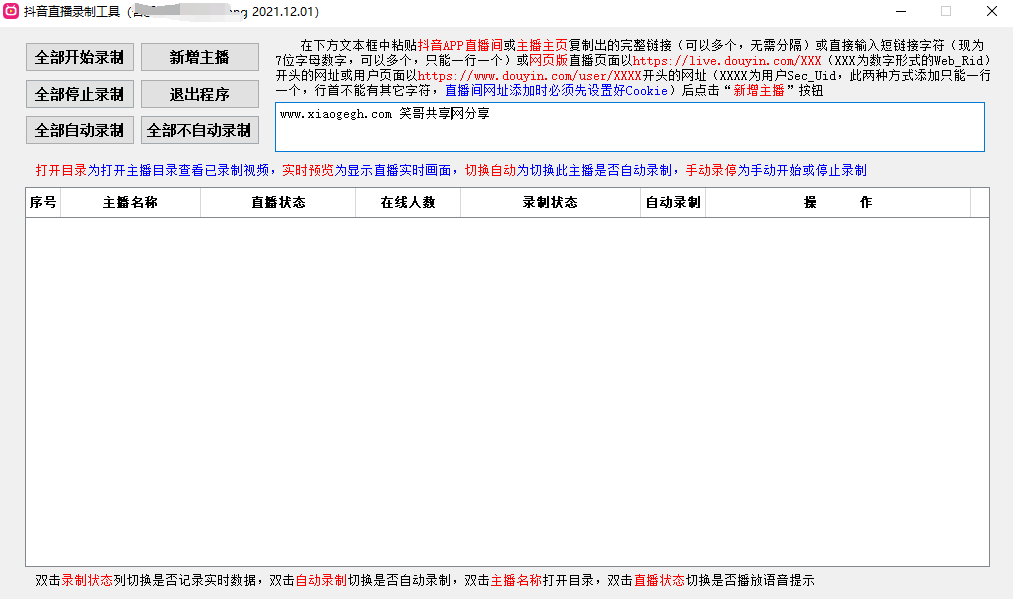Add a streamer with 新增主播

(x=200, y=58)
